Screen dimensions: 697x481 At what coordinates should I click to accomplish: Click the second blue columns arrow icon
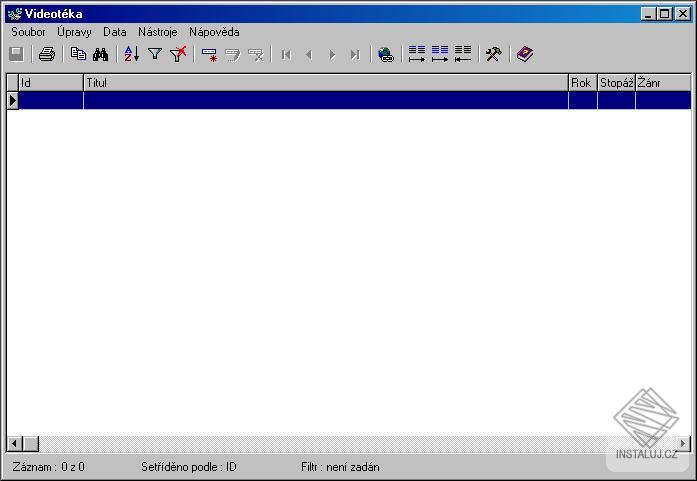pyautogui.click(x=440, y=54)
